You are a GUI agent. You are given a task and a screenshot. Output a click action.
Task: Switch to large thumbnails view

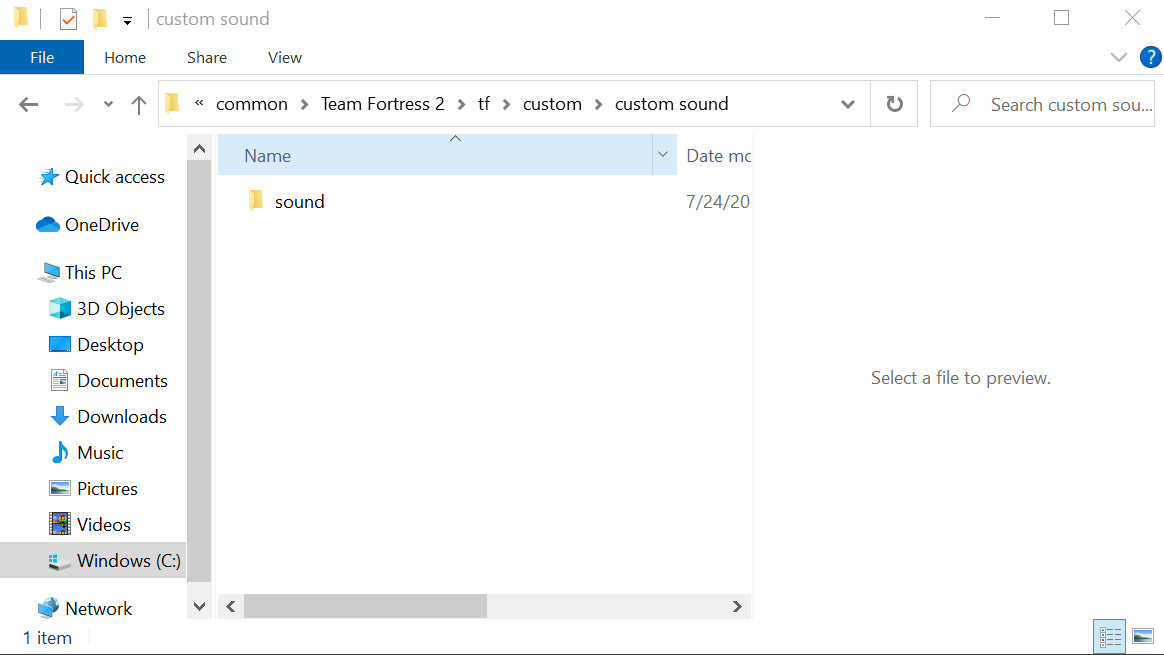pyautogui.click(x=1143, y=636)
